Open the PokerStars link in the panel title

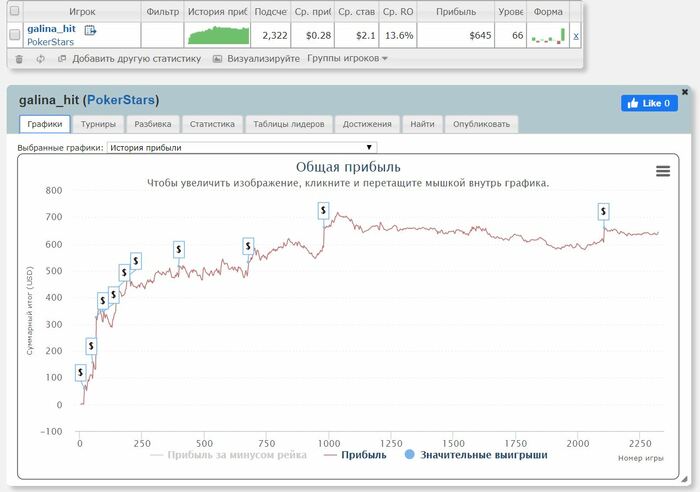coord(121,100)
